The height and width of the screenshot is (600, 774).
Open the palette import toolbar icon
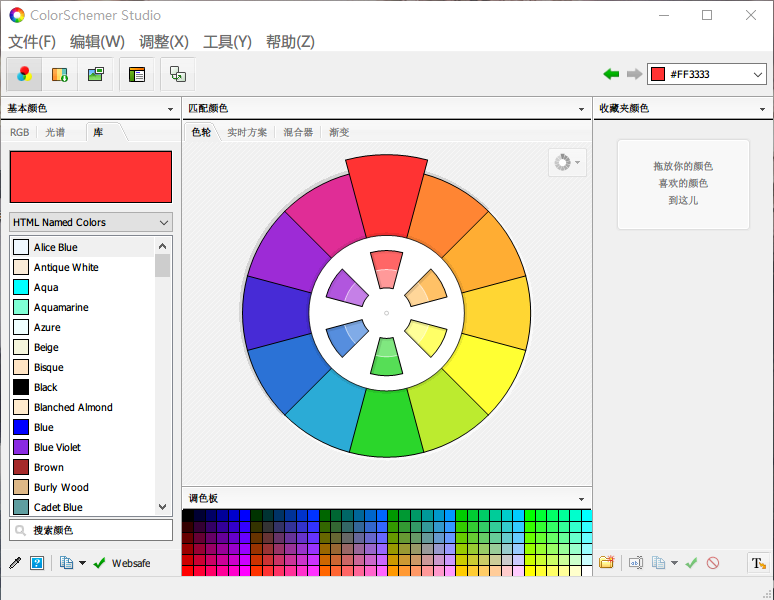(60, 74)
